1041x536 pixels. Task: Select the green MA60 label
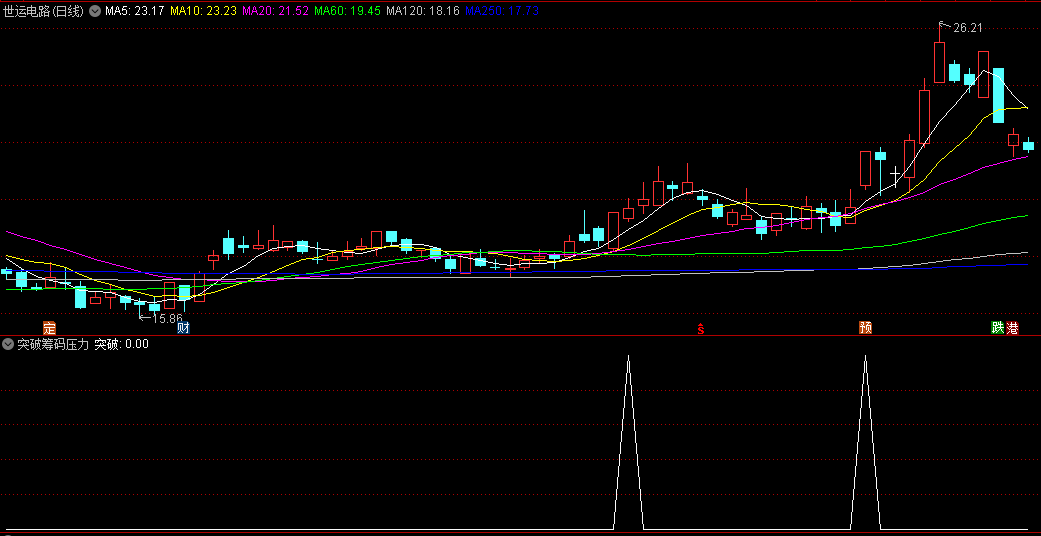[x=347, y=10]
